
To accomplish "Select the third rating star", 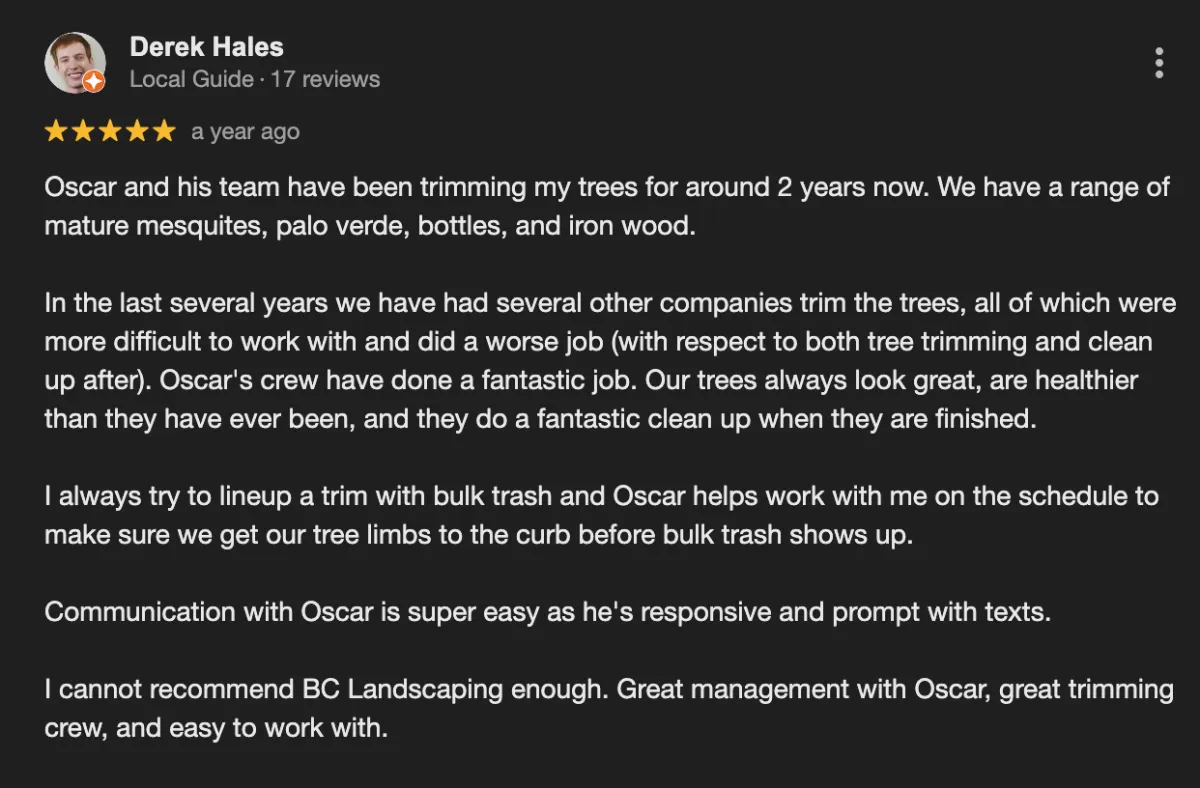I will 110,131.
